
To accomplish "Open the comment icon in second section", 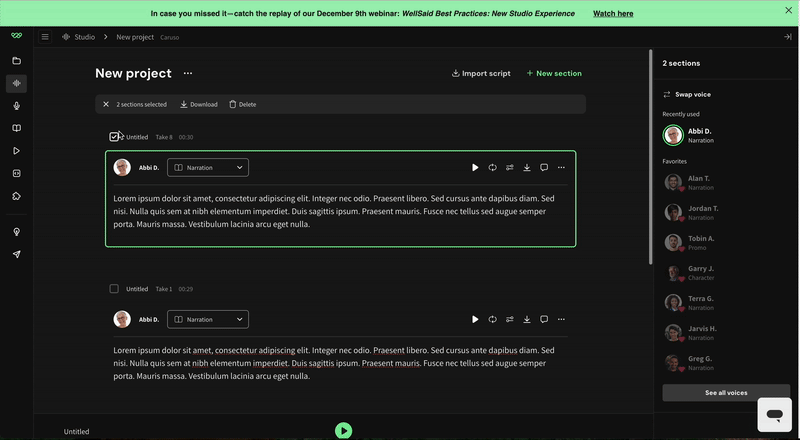I will coord(544,319).
